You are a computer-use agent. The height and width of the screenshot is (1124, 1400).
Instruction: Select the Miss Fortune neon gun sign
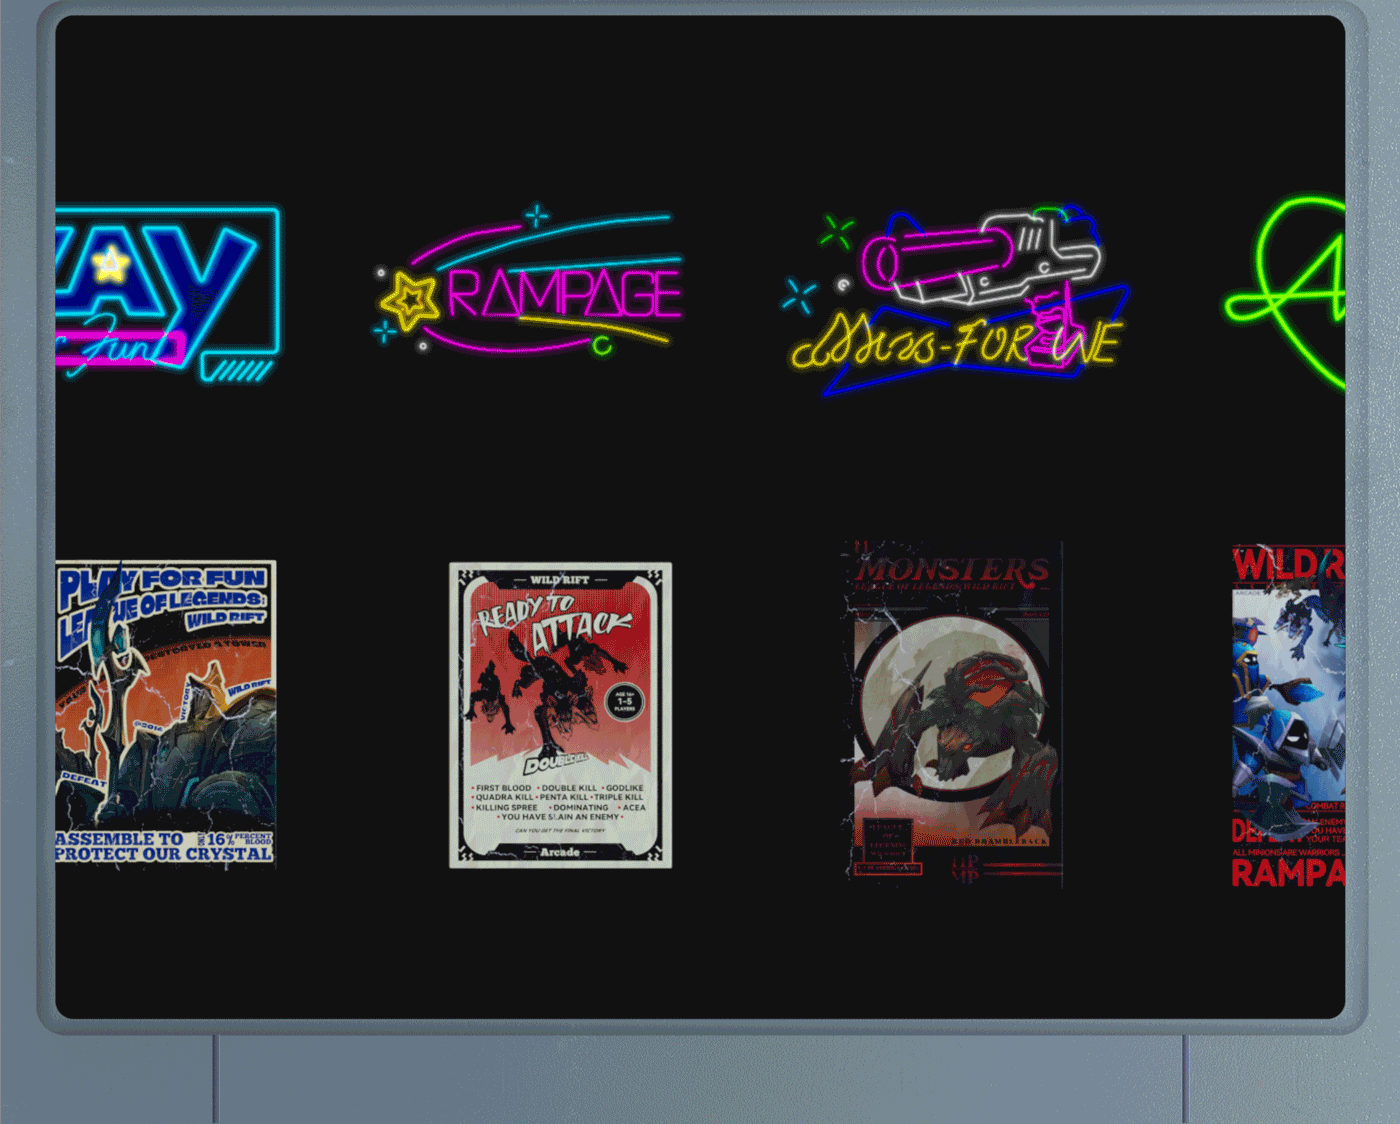(x=956, y=299)
